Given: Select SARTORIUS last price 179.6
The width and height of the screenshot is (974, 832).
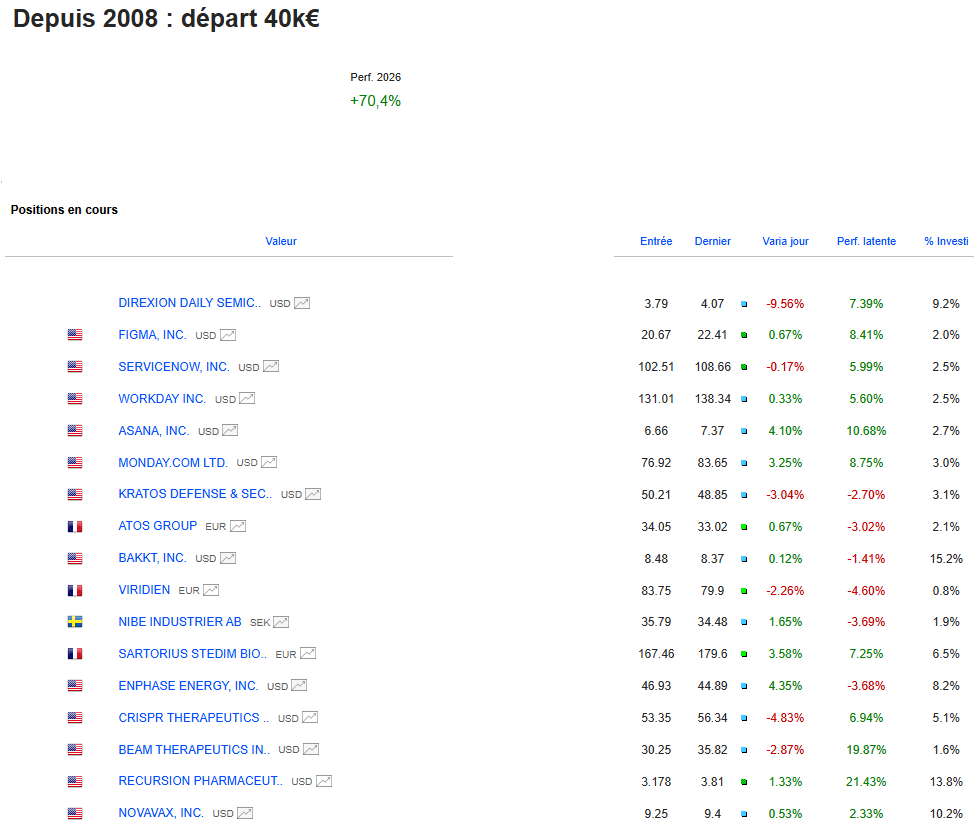Looking at the screenshot, I should pyautogui.click(x=712, y=654).
